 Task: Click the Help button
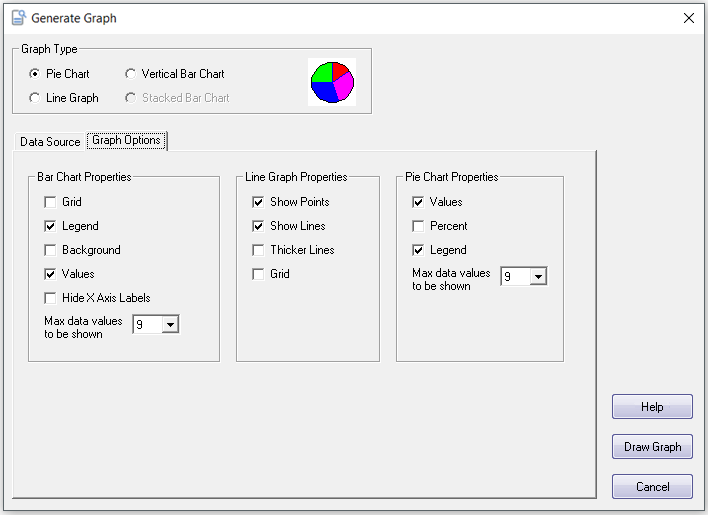652,407
